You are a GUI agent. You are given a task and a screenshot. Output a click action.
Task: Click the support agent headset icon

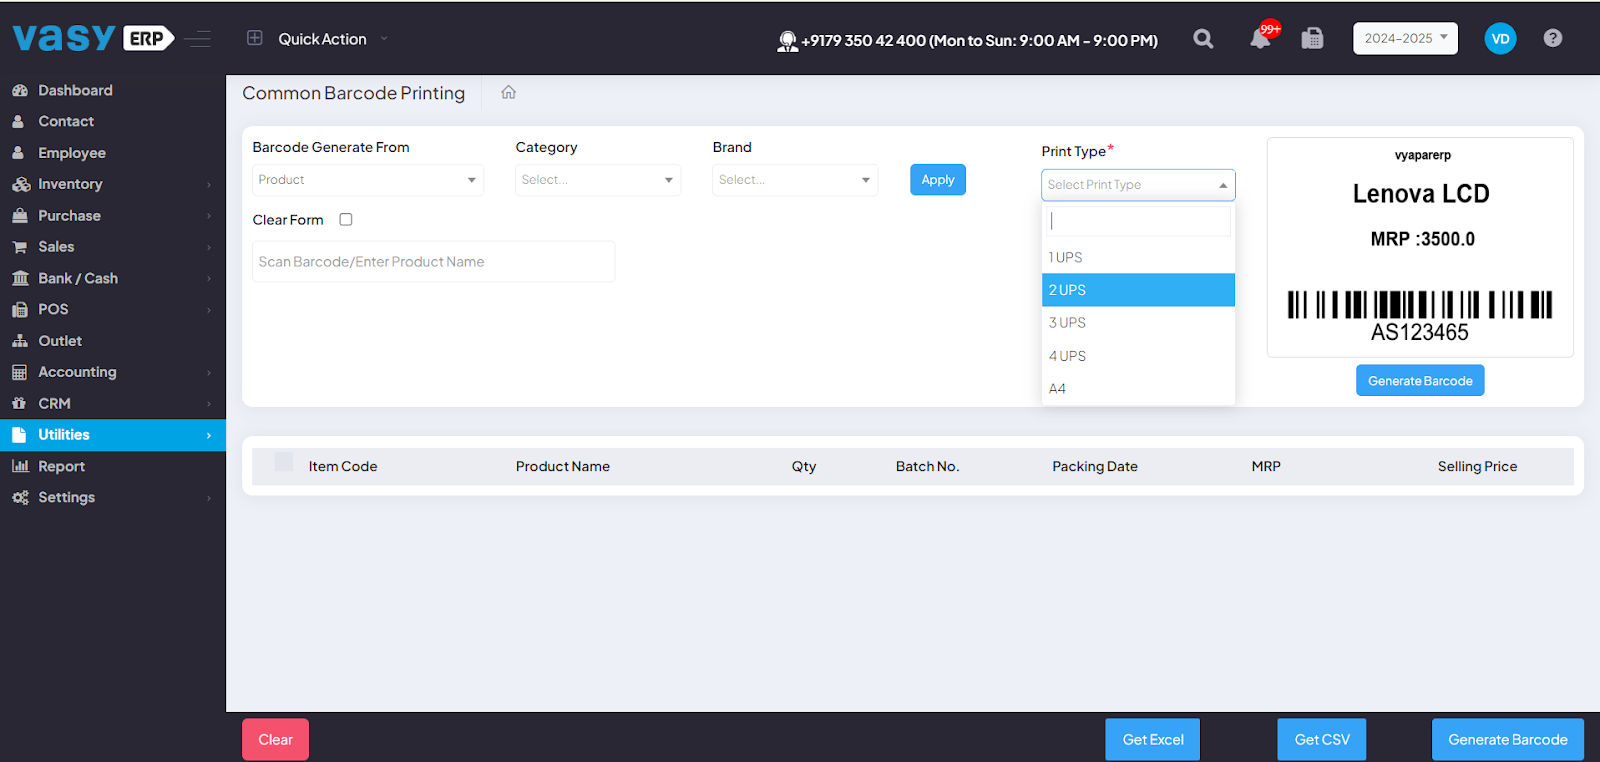pyautogui.click(x=788, y=41)
